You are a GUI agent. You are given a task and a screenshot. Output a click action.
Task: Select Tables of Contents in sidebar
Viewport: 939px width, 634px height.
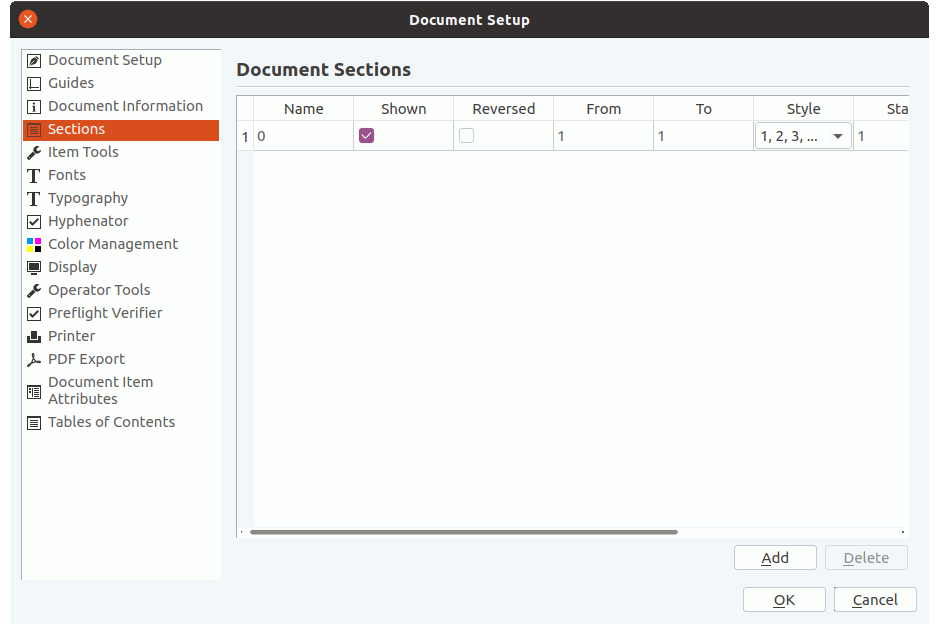(x=111, y=422)
